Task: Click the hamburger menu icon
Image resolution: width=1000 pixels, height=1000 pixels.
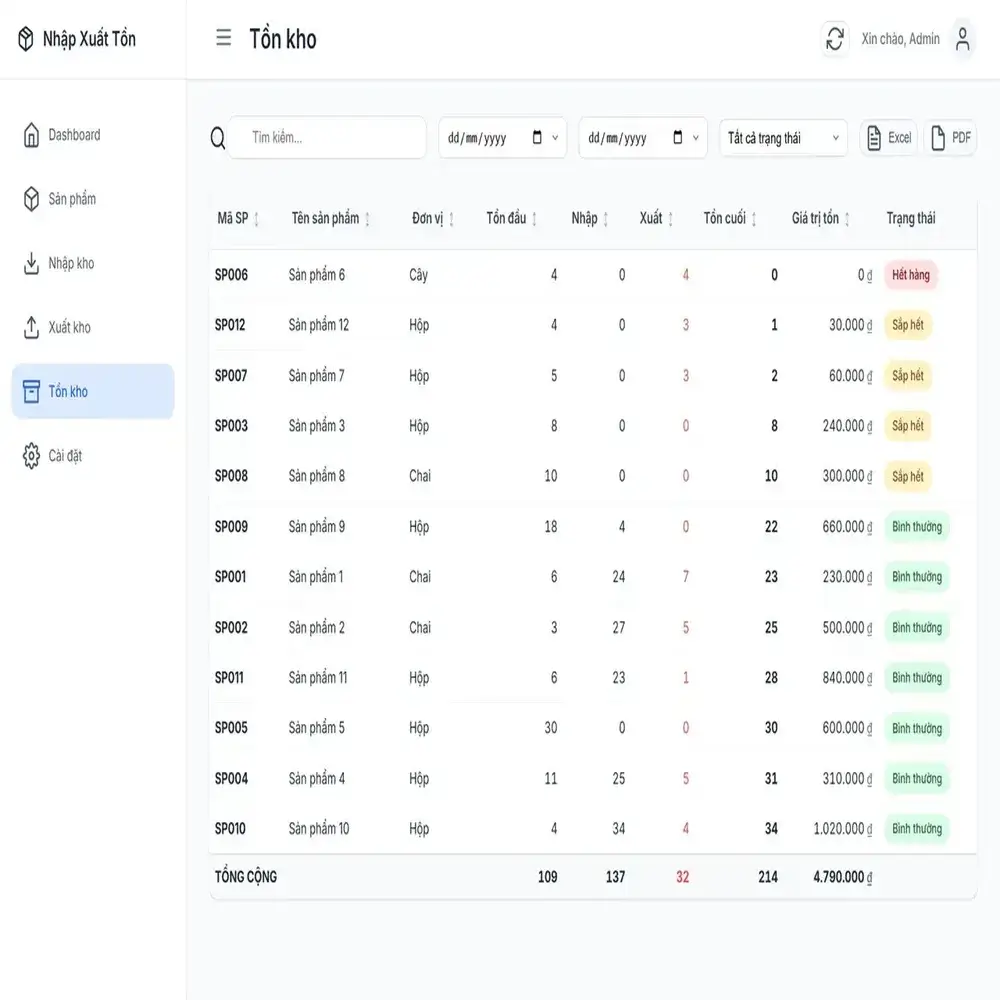Action: [223, 39]
